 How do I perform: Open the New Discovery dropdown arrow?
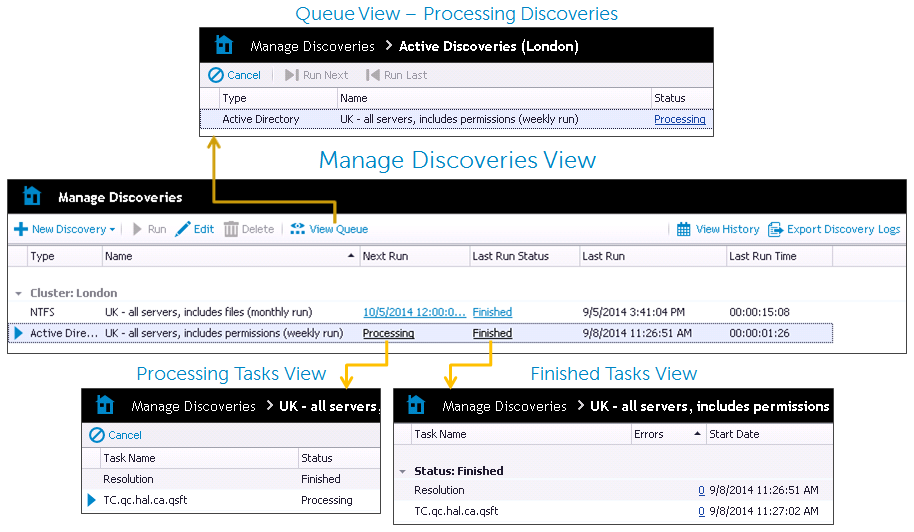(x=113, y=230)
